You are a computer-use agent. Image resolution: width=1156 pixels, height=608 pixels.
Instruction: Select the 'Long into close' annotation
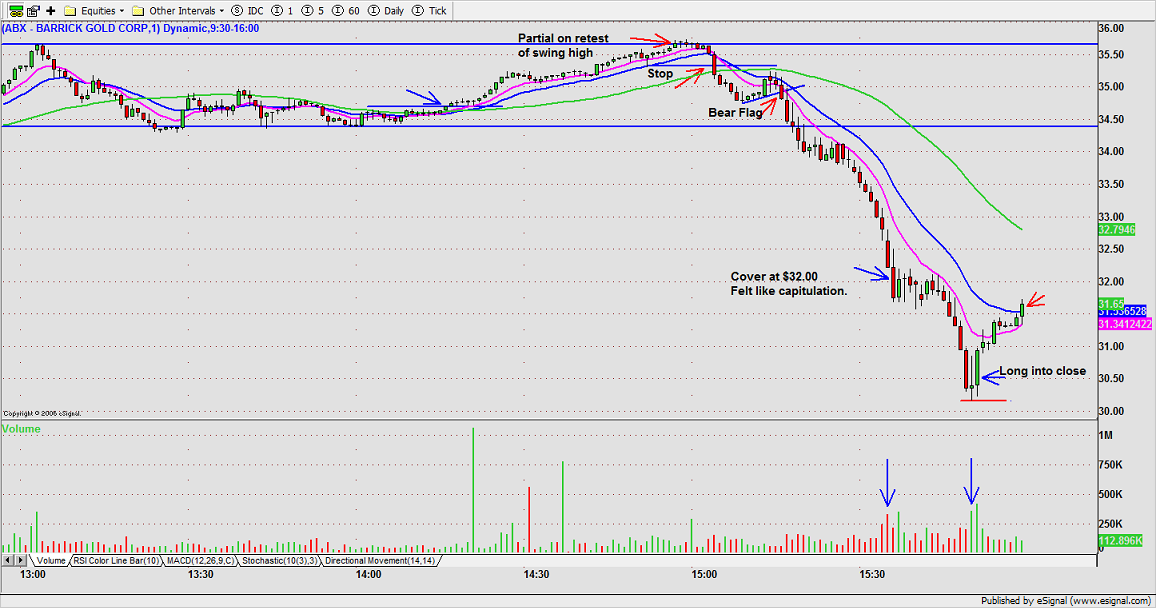[x=1042, y=371]
